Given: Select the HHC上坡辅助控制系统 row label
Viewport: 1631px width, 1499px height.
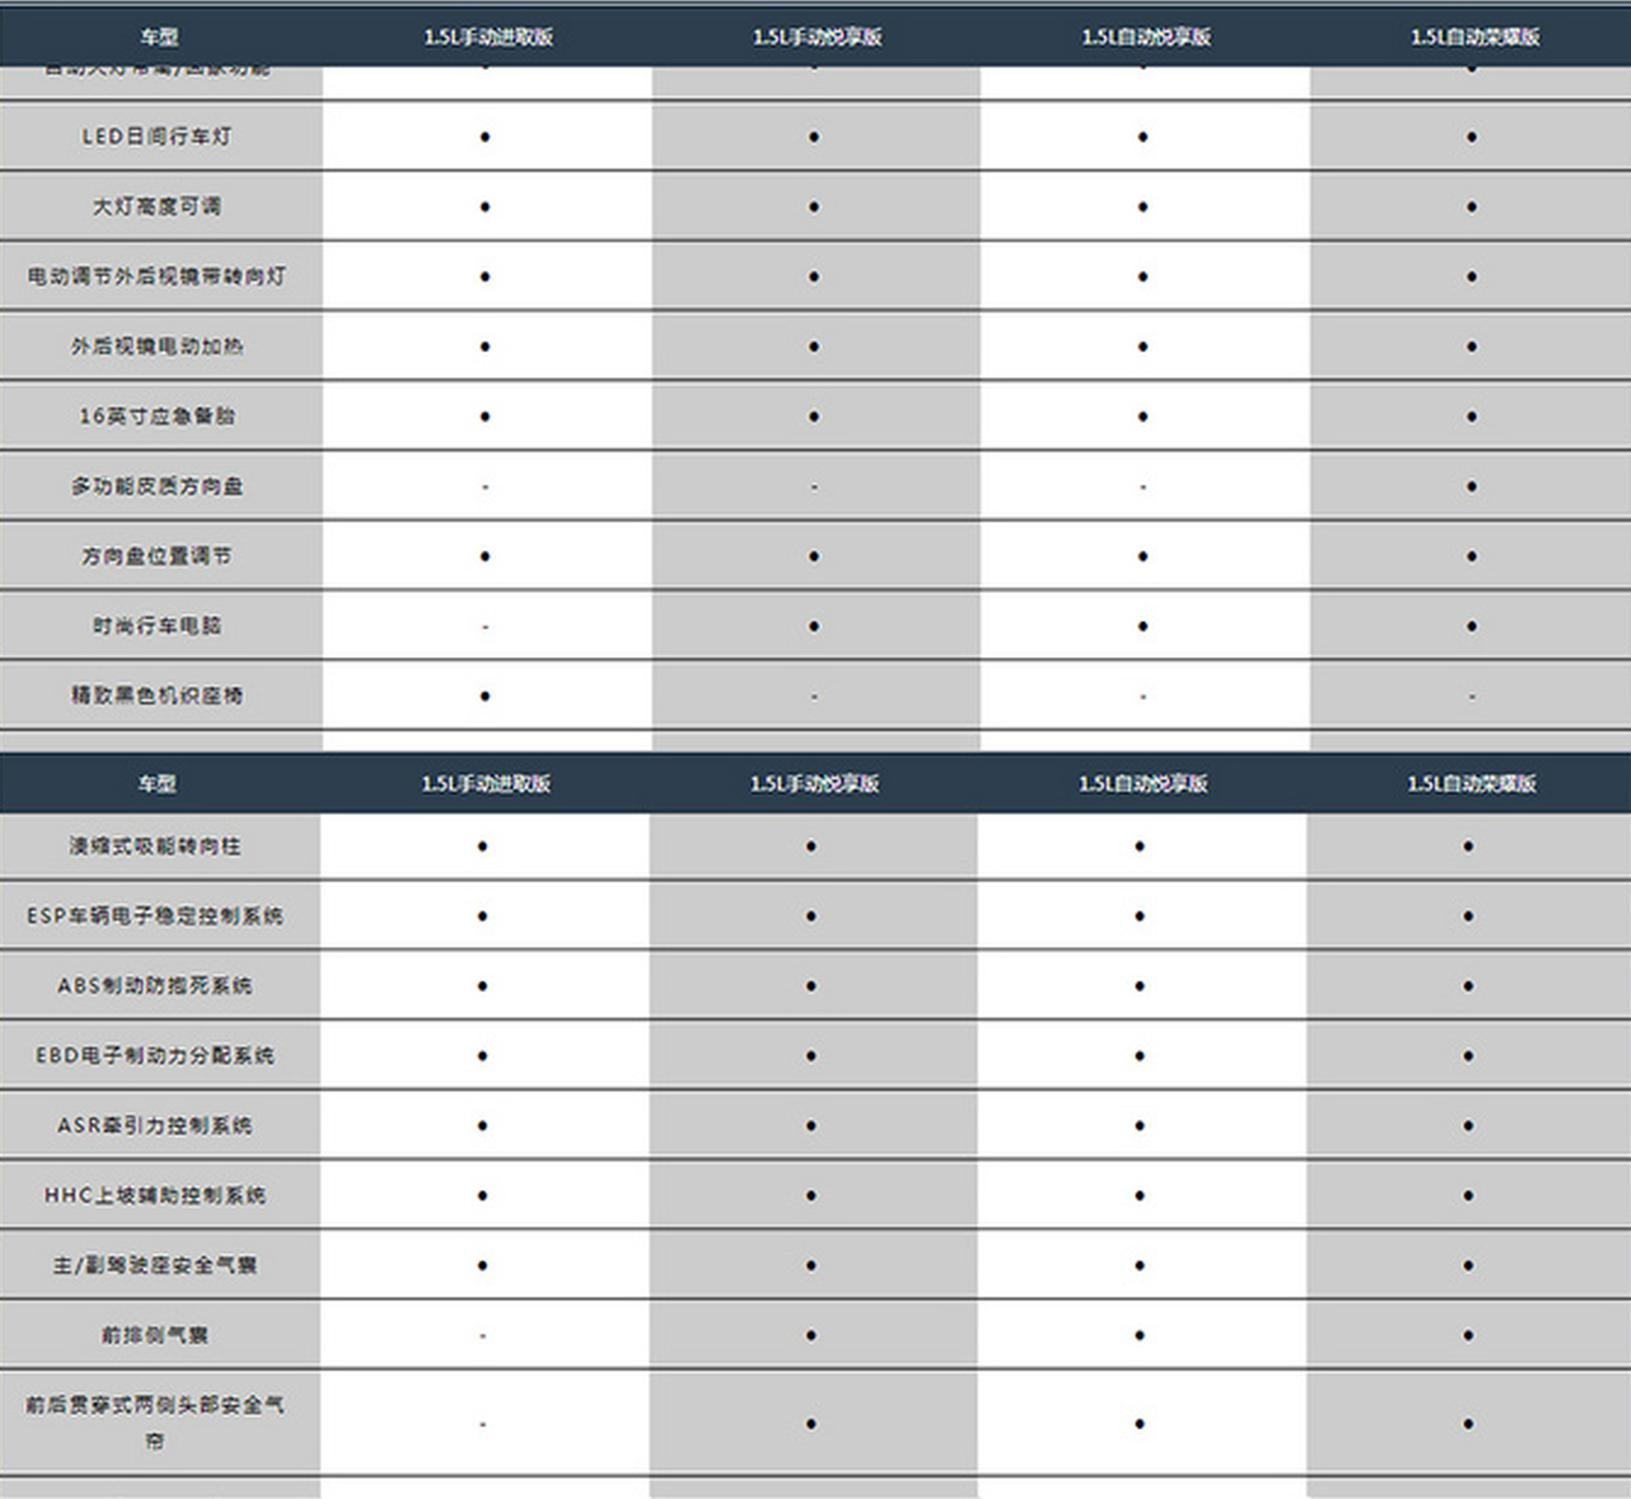Looking at the screenshot, I should 155,1196.
